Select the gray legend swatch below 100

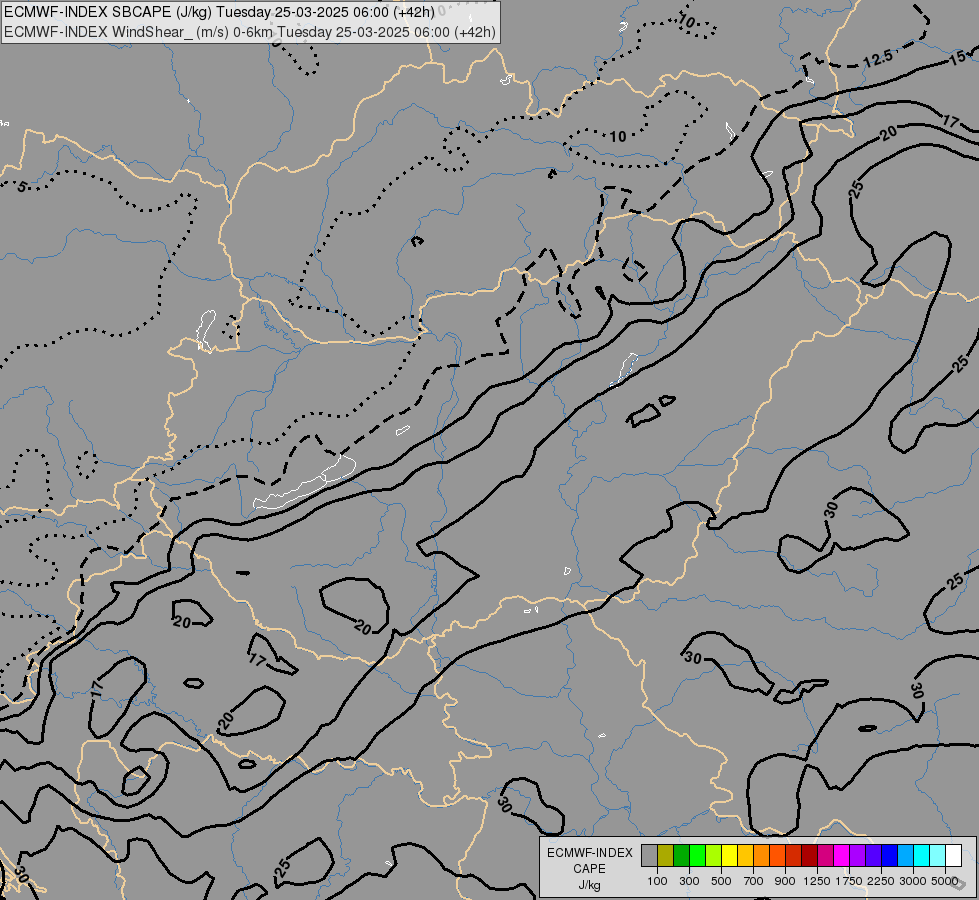pos(649,855)
